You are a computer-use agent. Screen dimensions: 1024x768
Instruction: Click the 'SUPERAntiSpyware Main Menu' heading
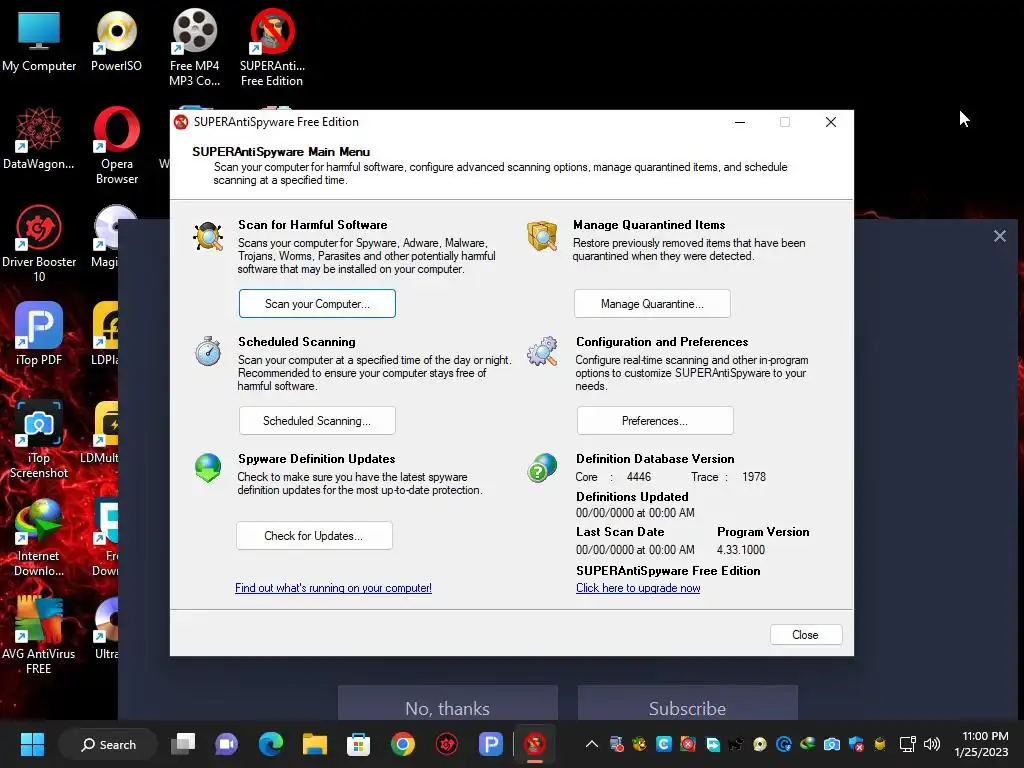[x=281, y=152]
